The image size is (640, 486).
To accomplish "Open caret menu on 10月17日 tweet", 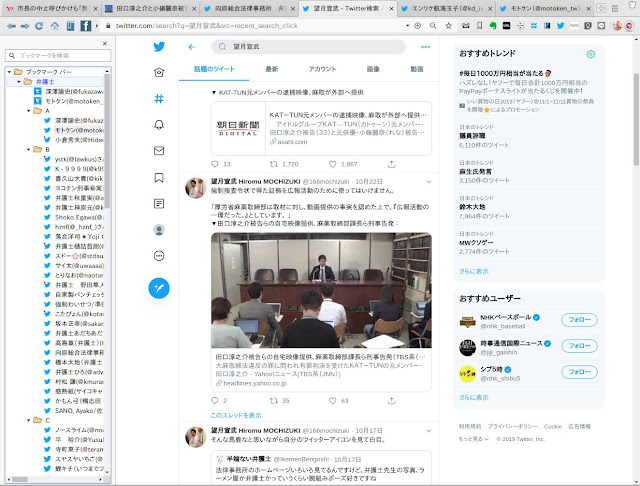I will [x=429, y=431].
